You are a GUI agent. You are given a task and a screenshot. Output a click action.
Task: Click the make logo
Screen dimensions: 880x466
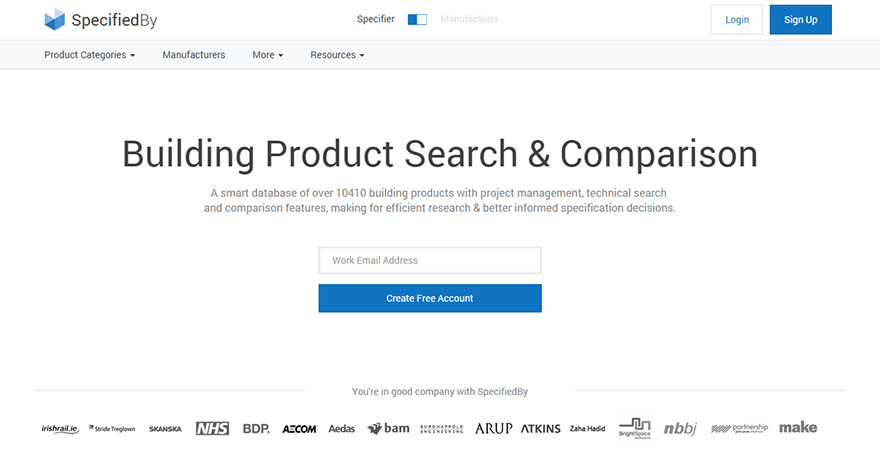[x=798, y=427]
